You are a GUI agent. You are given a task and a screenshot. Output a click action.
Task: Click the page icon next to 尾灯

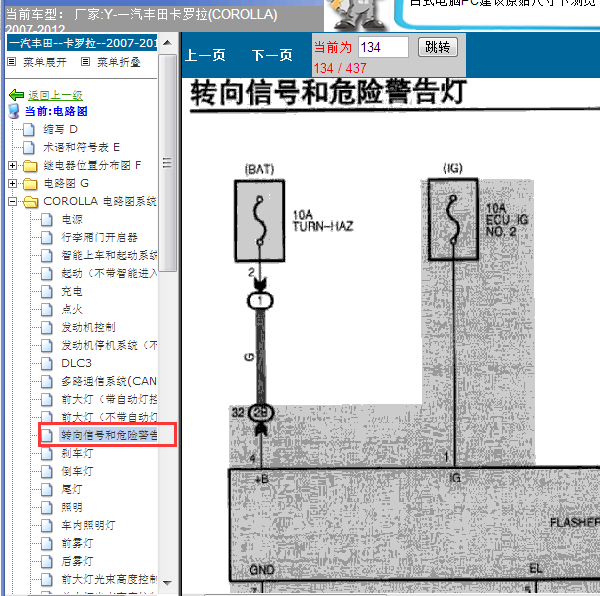47,490
